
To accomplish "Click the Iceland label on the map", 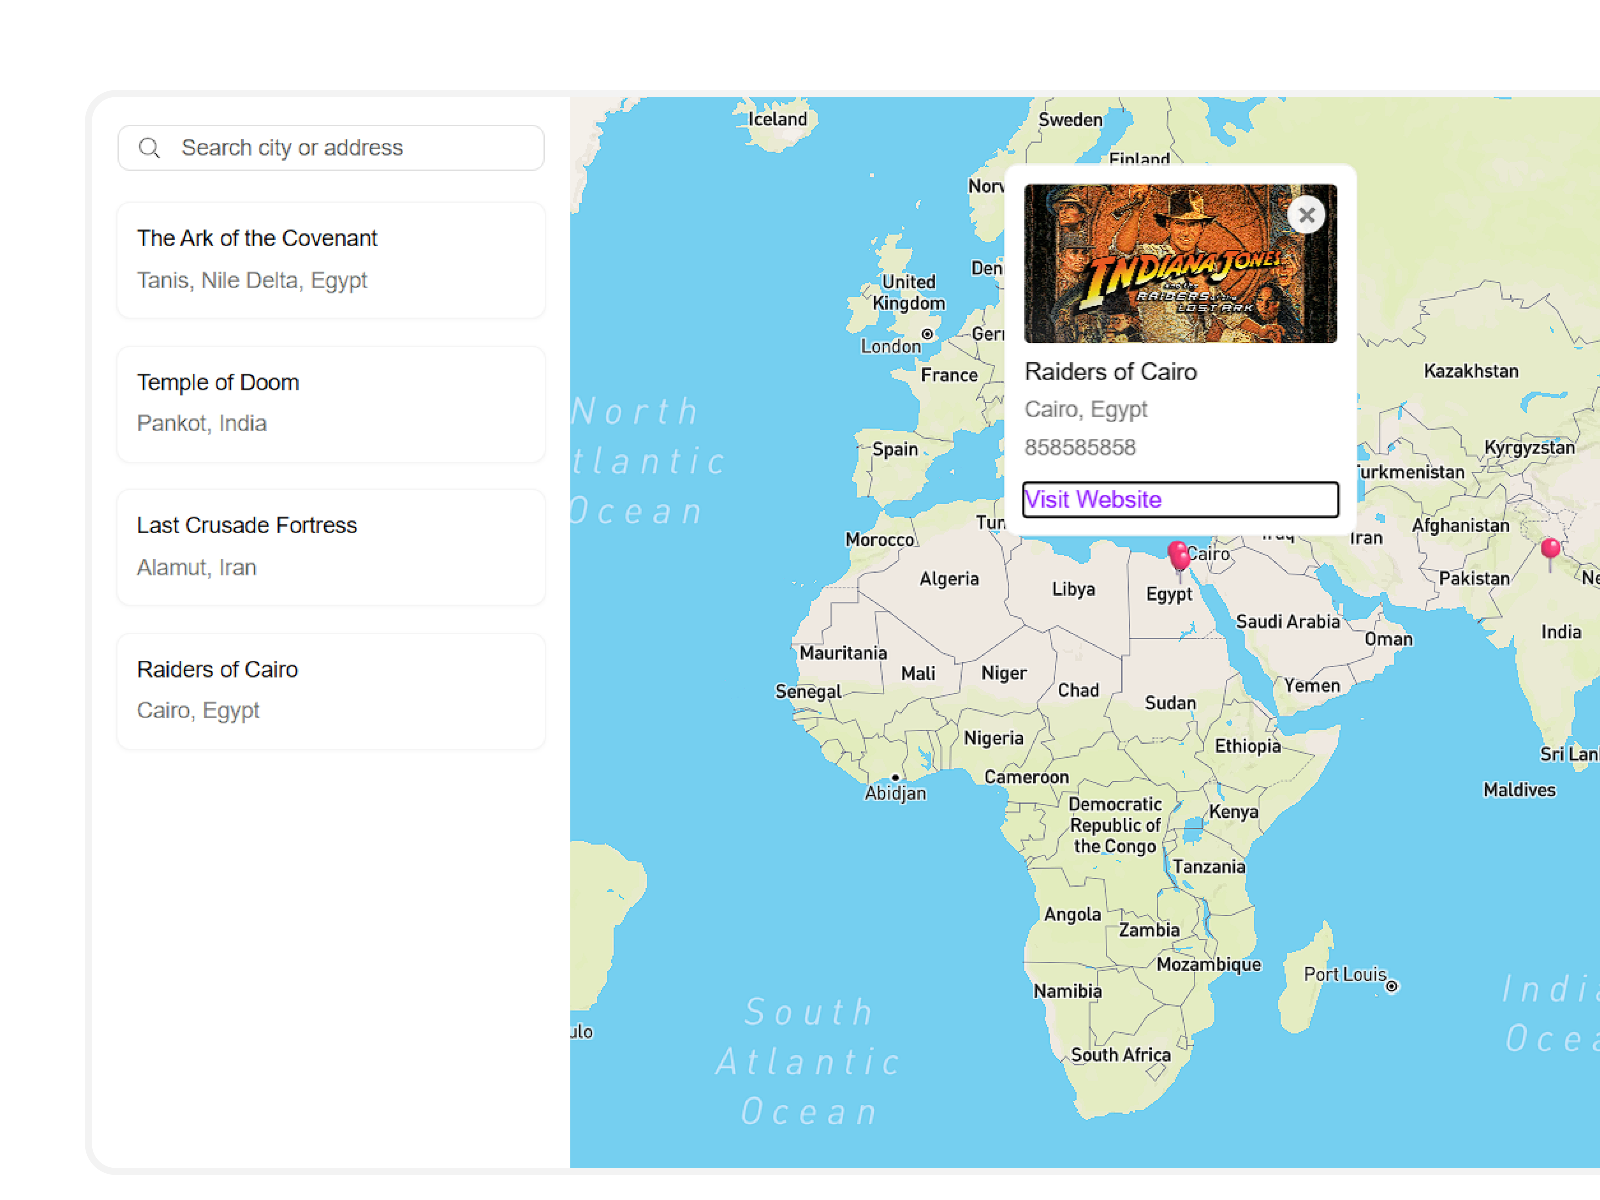I will pyautogui.click(x=777, y=119).
